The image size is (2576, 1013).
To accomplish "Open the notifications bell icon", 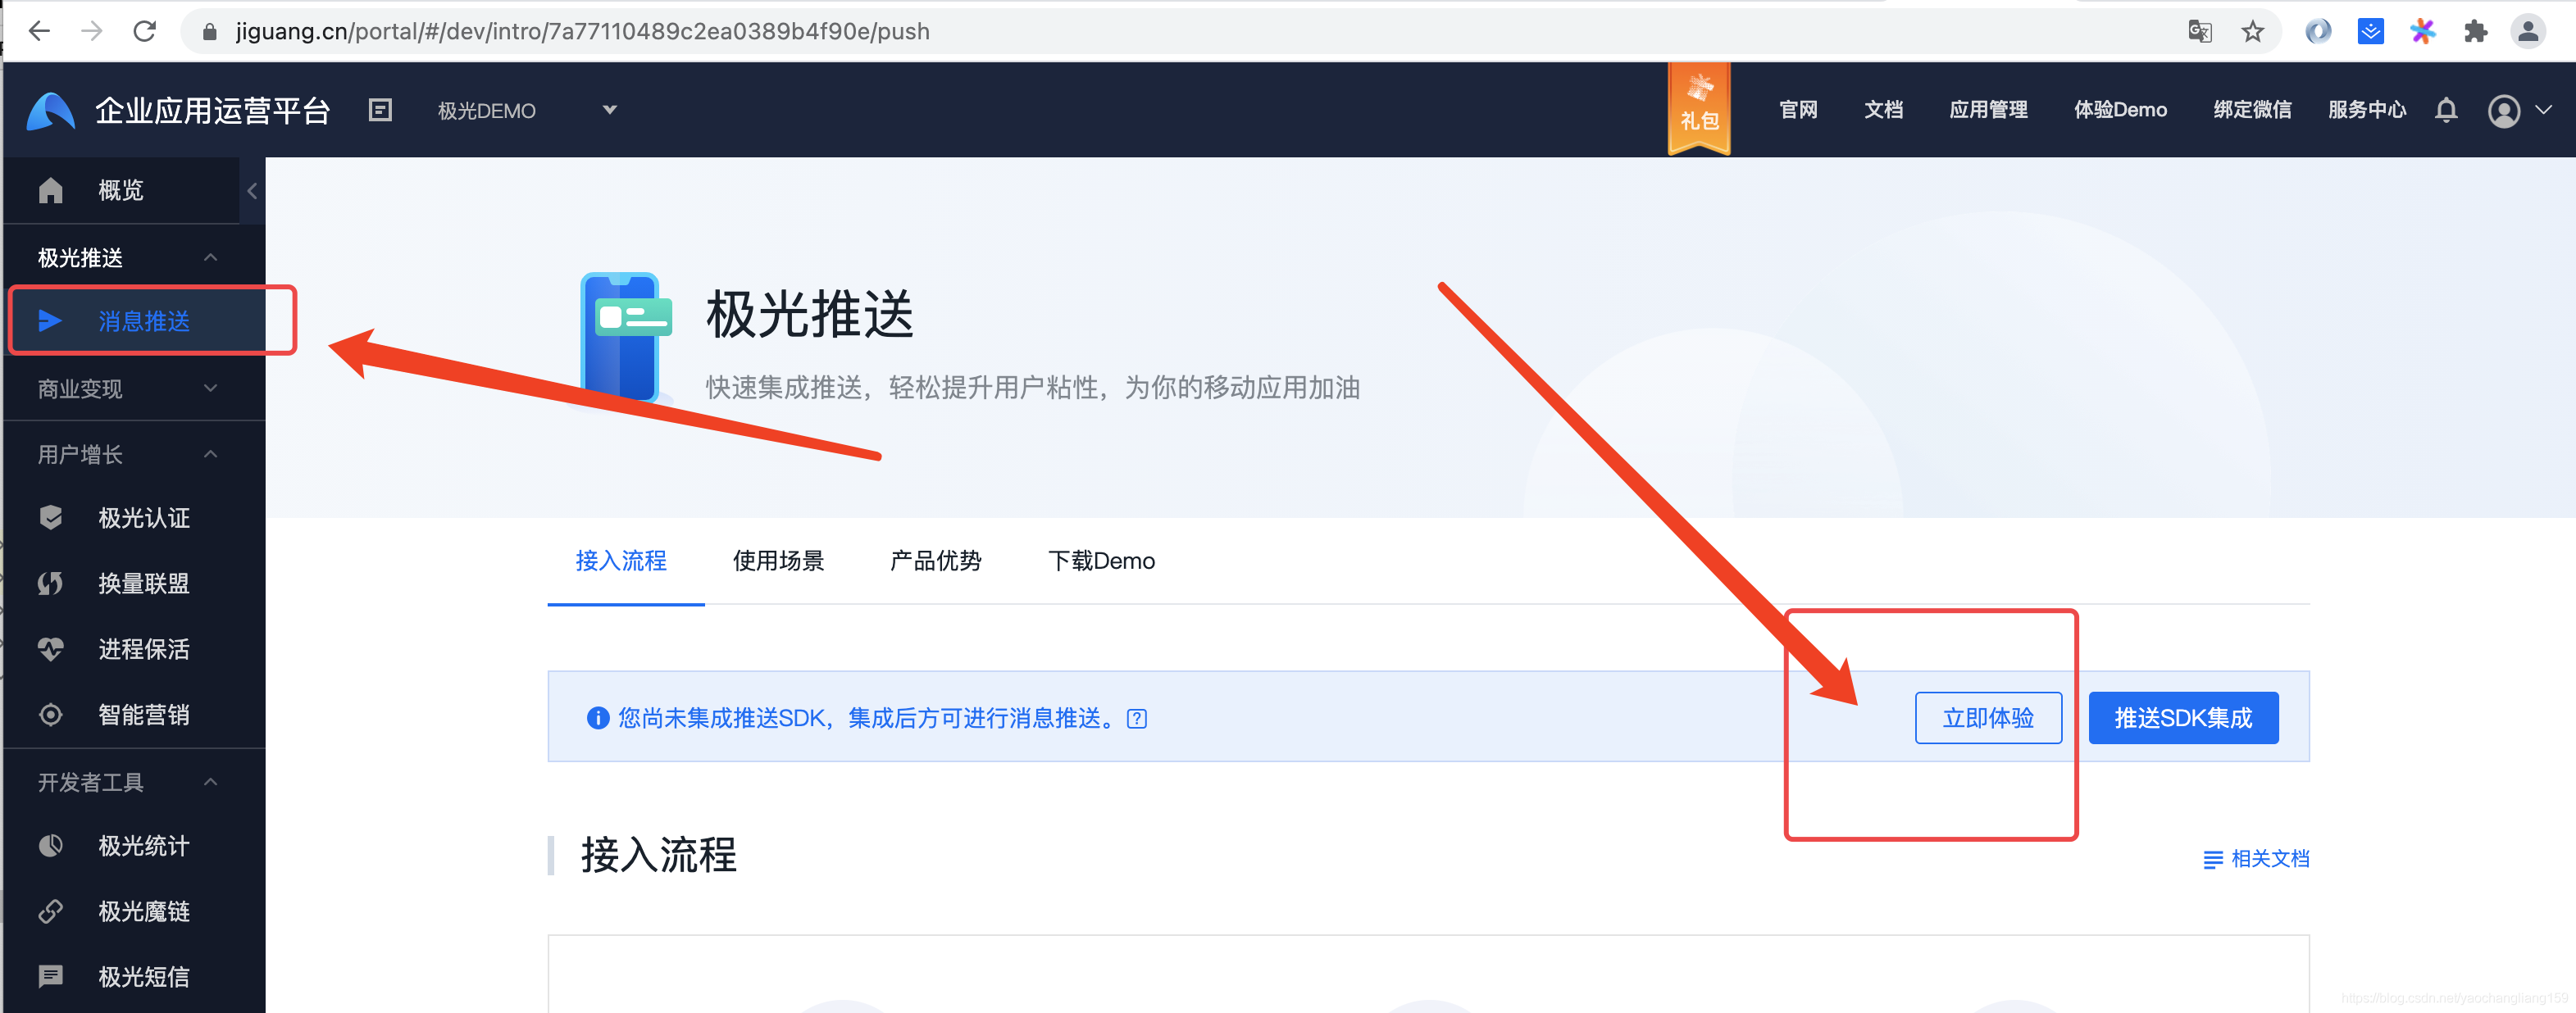I will 2446,110.
